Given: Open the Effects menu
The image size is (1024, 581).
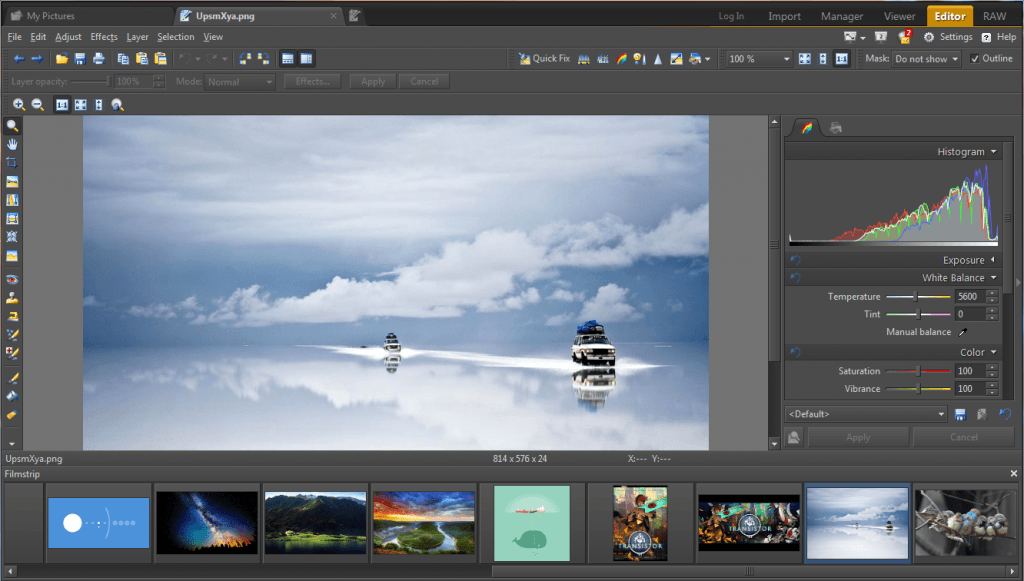Looking at the screenshot, I should (x=104, y=37).
